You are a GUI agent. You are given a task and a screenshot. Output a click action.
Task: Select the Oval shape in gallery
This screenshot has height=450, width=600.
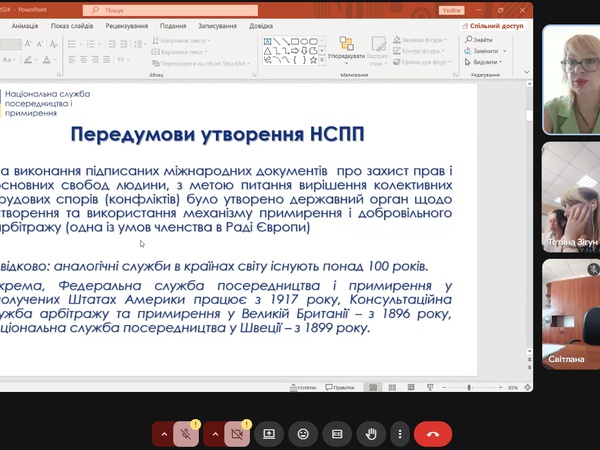pos(304,41)
